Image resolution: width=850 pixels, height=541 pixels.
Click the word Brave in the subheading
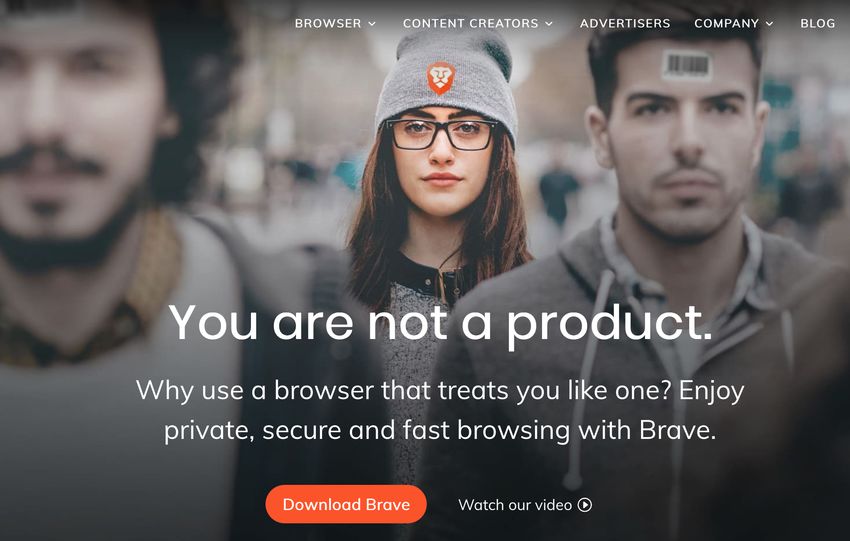tap(677, 430)
